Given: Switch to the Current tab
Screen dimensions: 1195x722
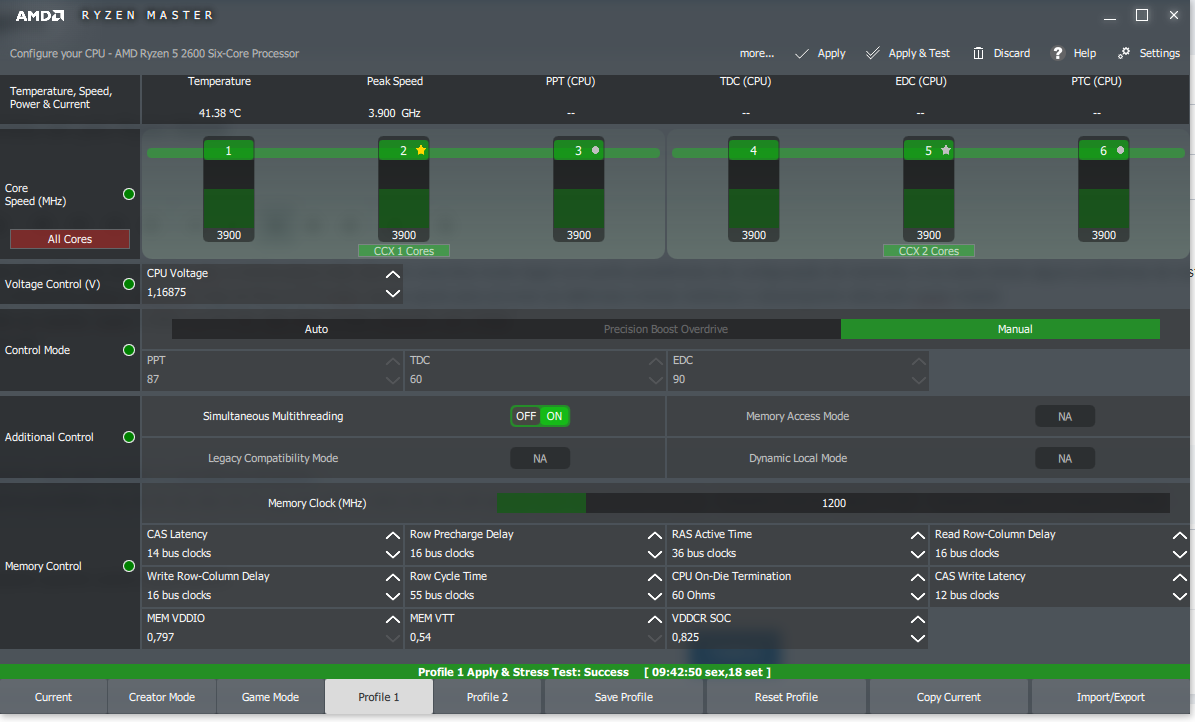Looking at the screenshot, I should [x=53, y=697].
